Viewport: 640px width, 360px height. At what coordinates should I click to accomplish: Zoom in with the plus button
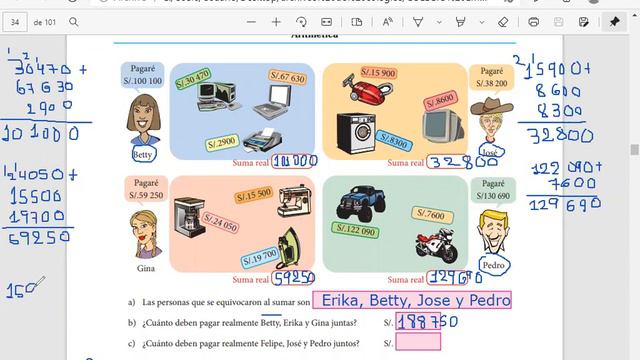(276, 22)
